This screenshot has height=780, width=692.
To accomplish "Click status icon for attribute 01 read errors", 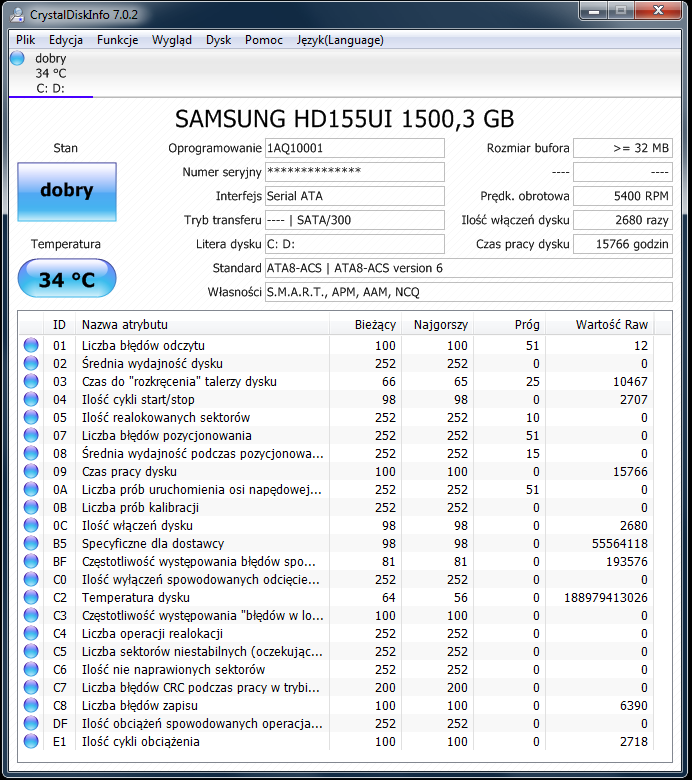I will click(x=31, y=346).
